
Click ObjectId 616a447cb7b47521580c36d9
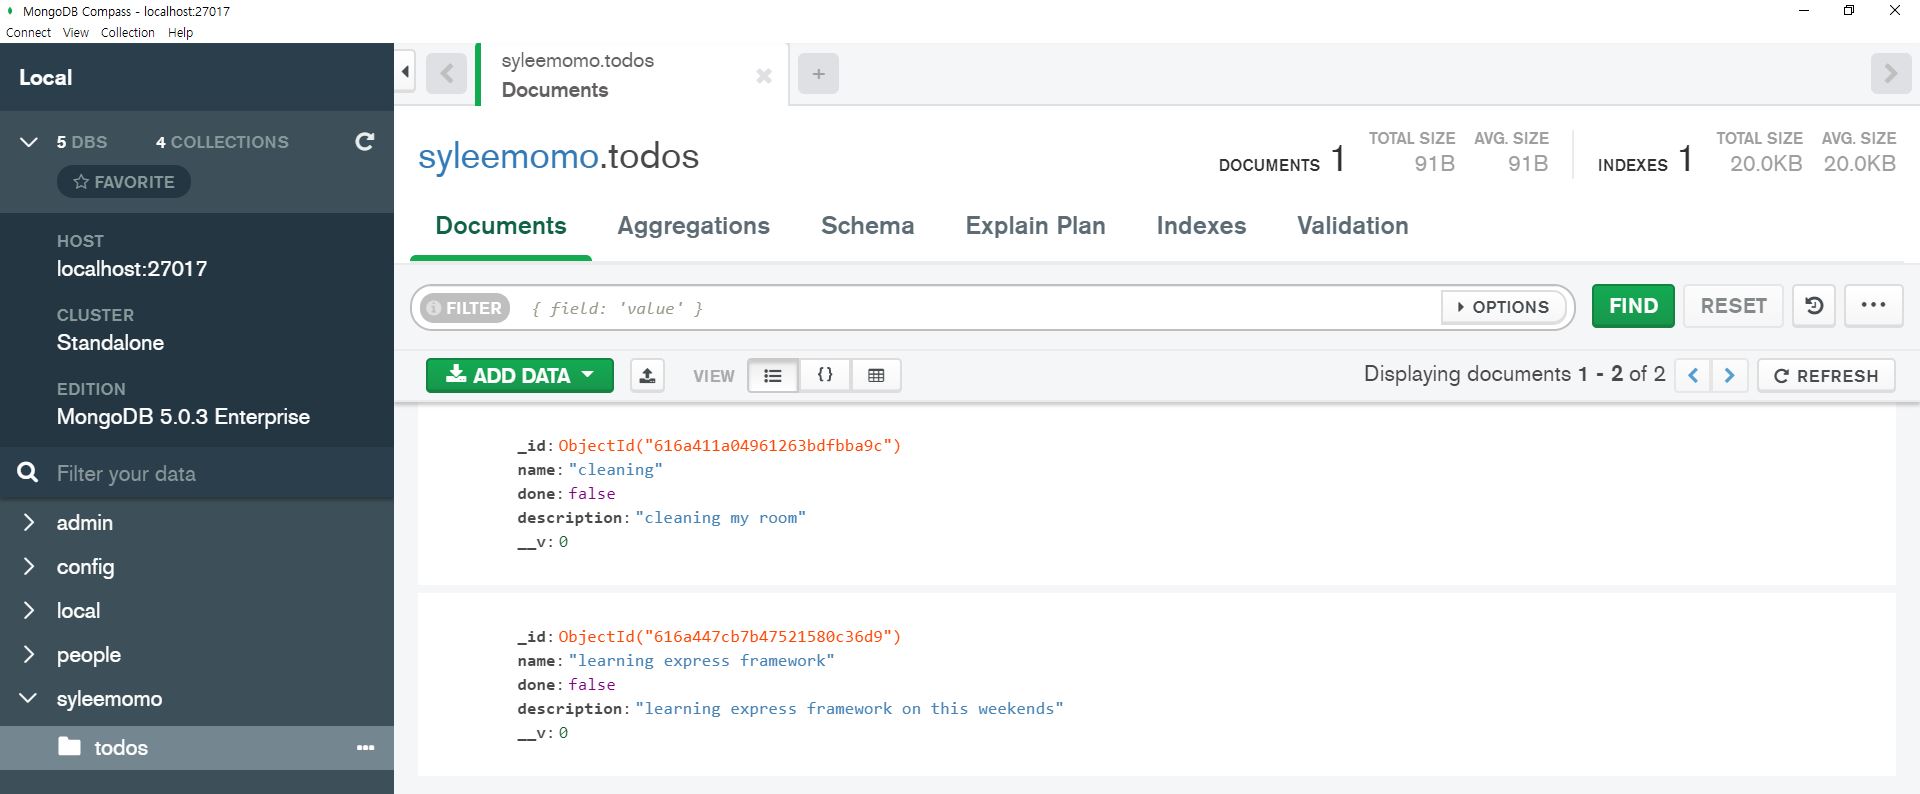pos(729,636)
